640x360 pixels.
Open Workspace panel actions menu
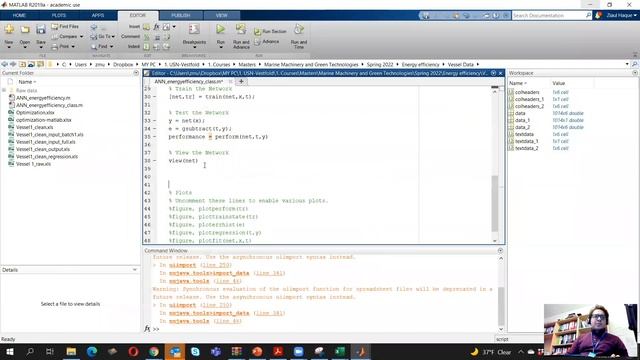[635, 73]
